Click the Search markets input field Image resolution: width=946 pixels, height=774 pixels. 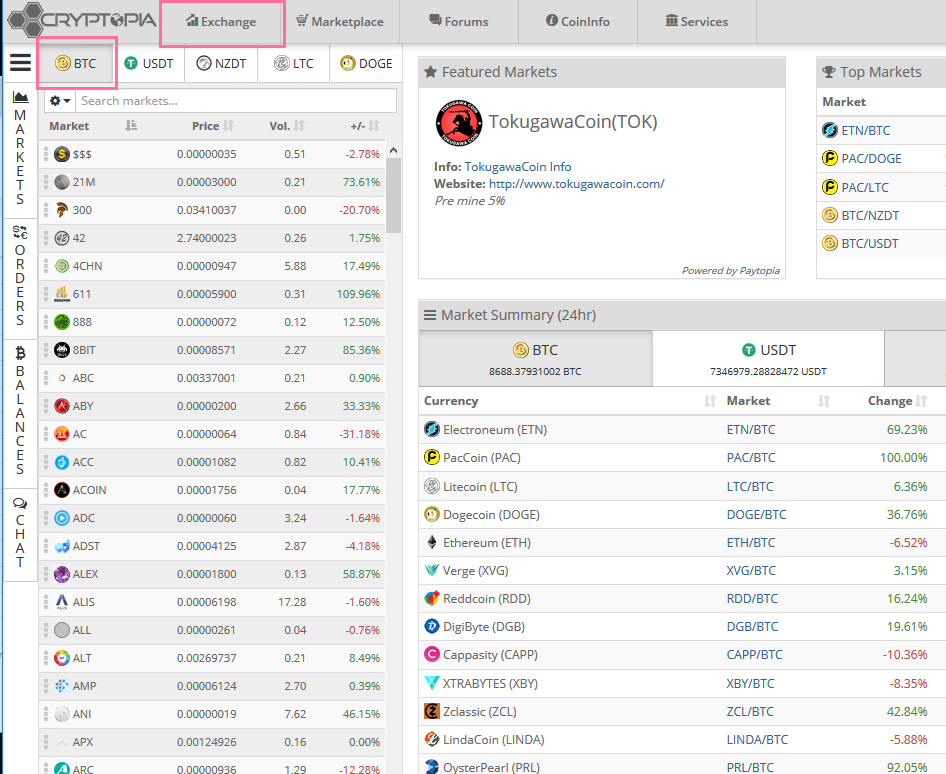pos(235,101)
